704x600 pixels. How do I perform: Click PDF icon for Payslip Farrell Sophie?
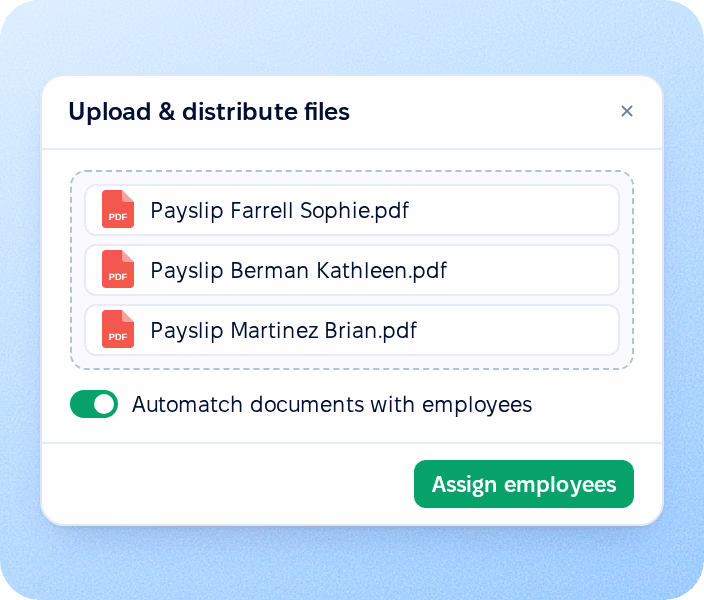coord(118,209)
